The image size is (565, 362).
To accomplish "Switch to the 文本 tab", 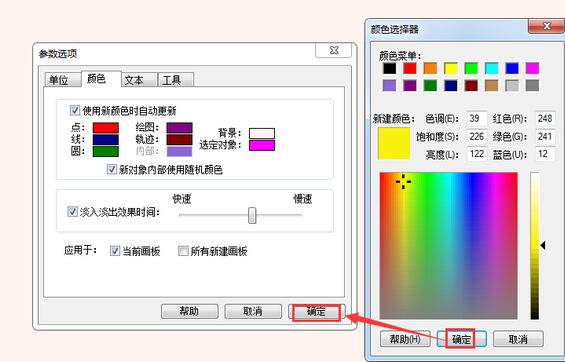I will (x=139, y=80).
